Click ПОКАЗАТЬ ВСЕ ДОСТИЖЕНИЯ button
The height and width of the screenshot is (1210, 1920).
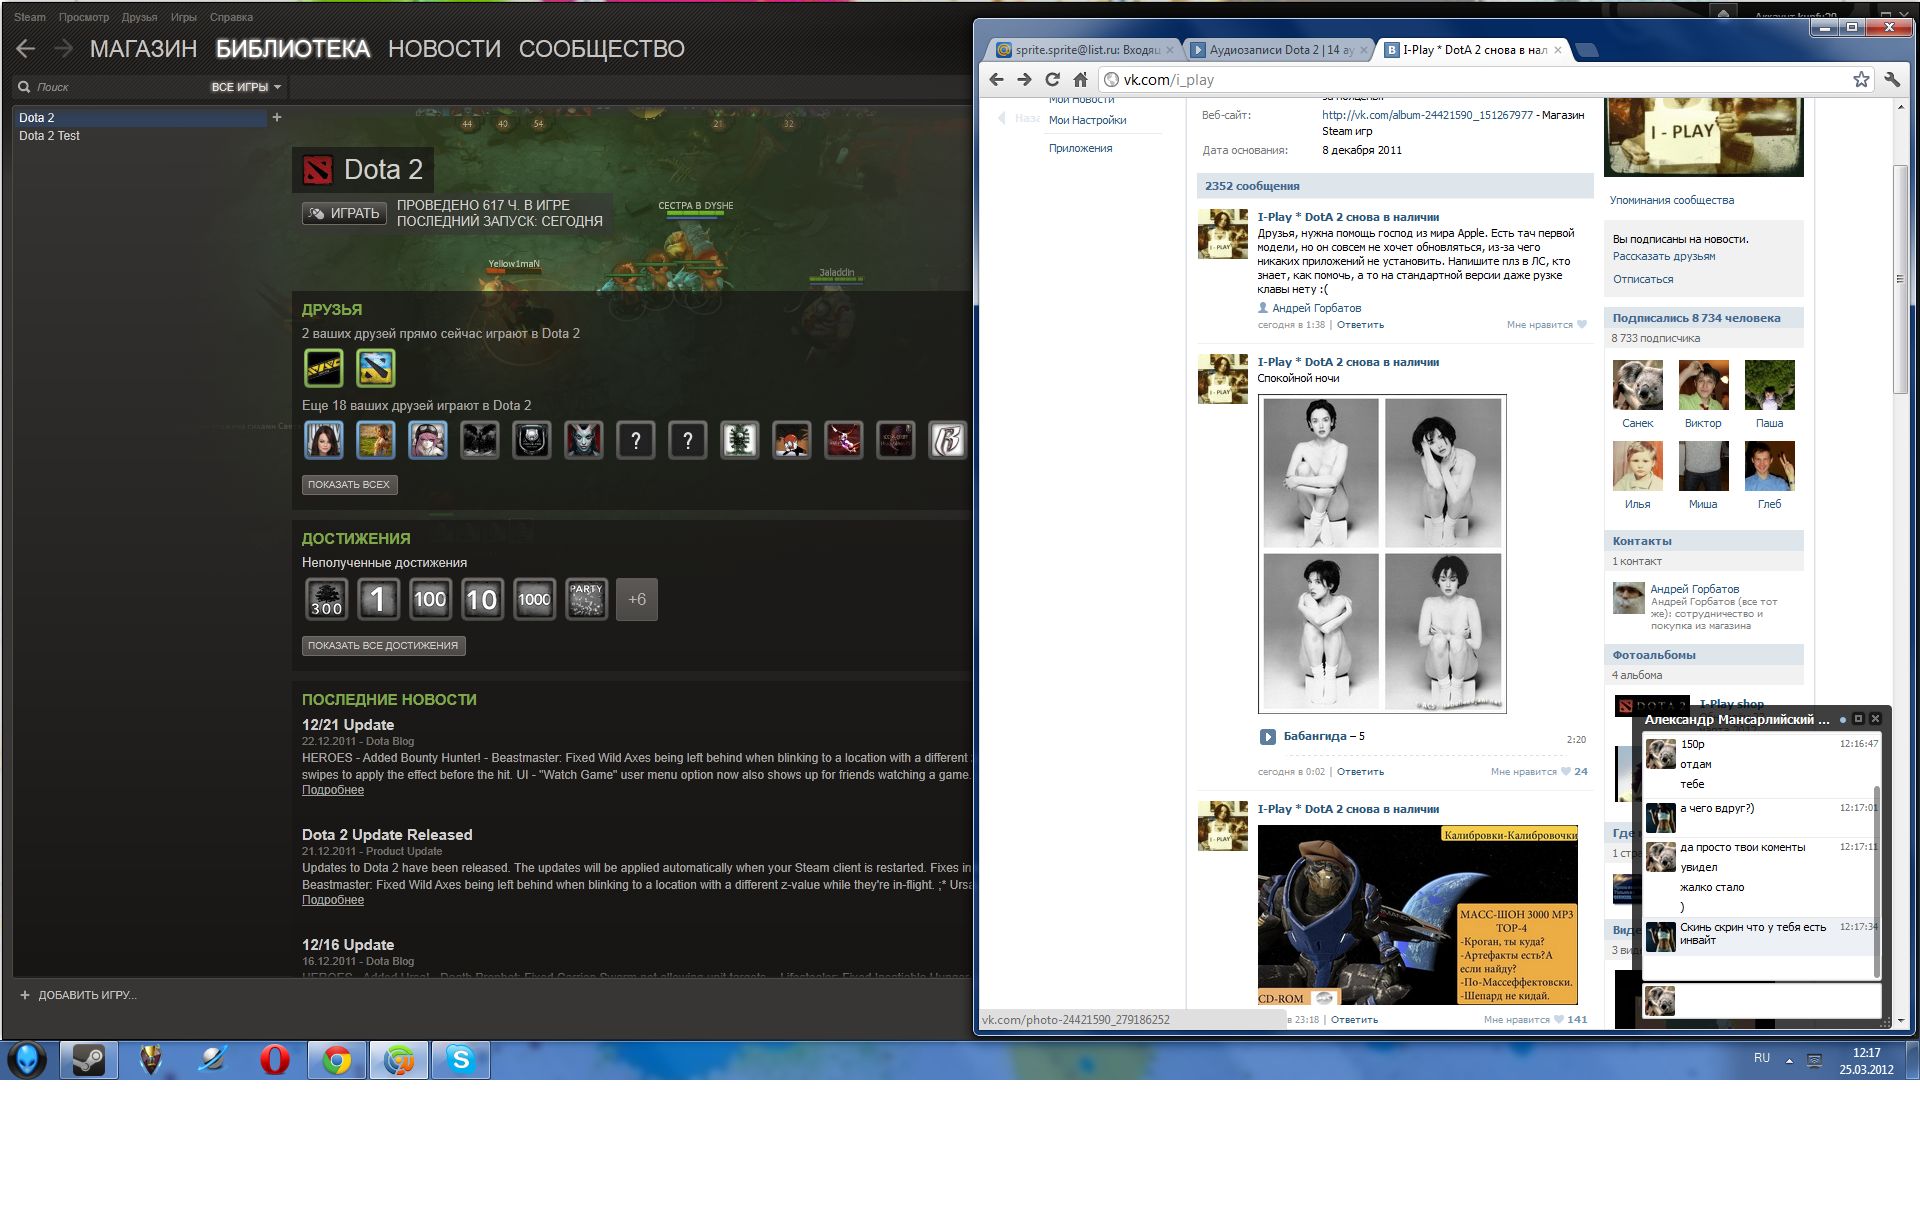click(x=383, y=646)
